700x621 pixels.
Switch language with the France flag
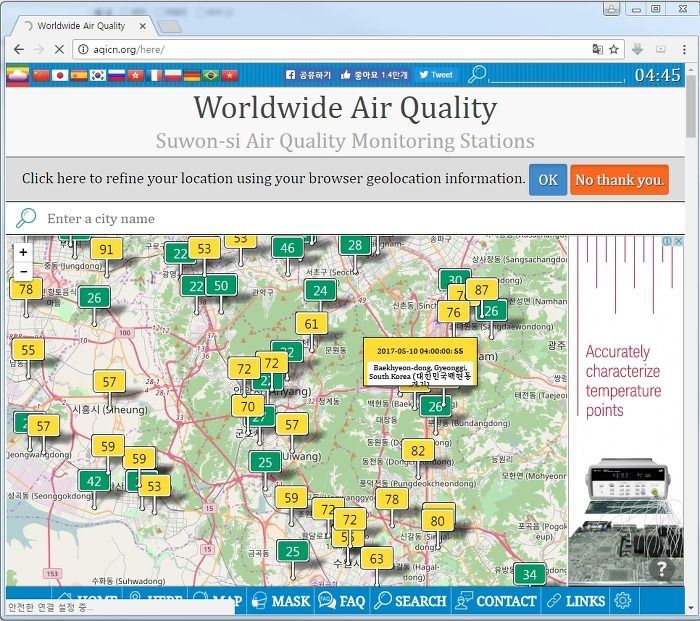tap(154, 75)
